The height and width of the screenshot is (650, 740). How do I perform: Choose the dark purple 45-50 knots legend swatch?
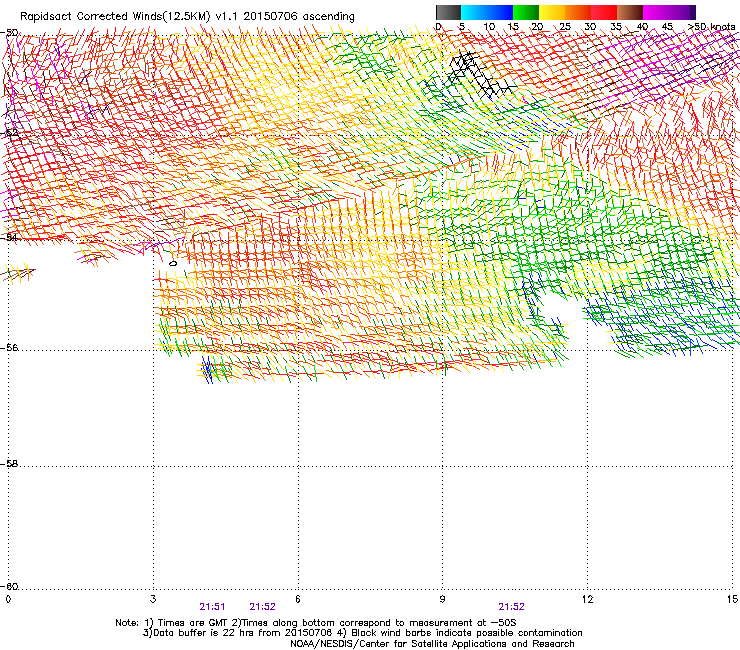[x=682, y=12]
